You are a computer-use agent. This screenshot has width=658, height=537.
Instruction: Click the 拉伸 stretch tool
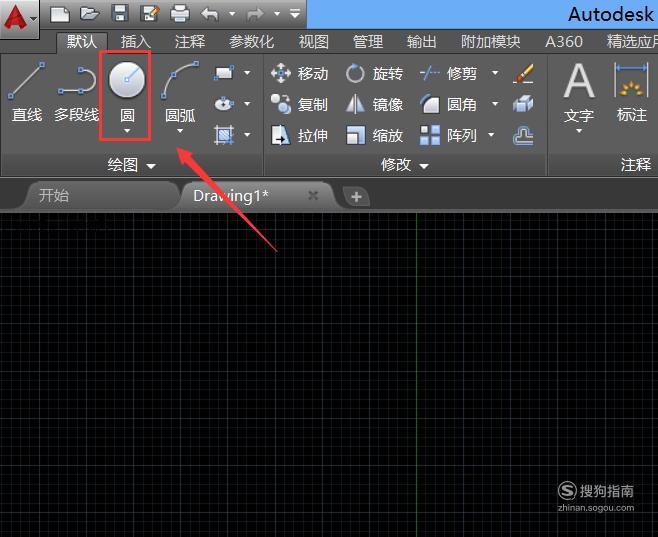click(x=299, y=135)
